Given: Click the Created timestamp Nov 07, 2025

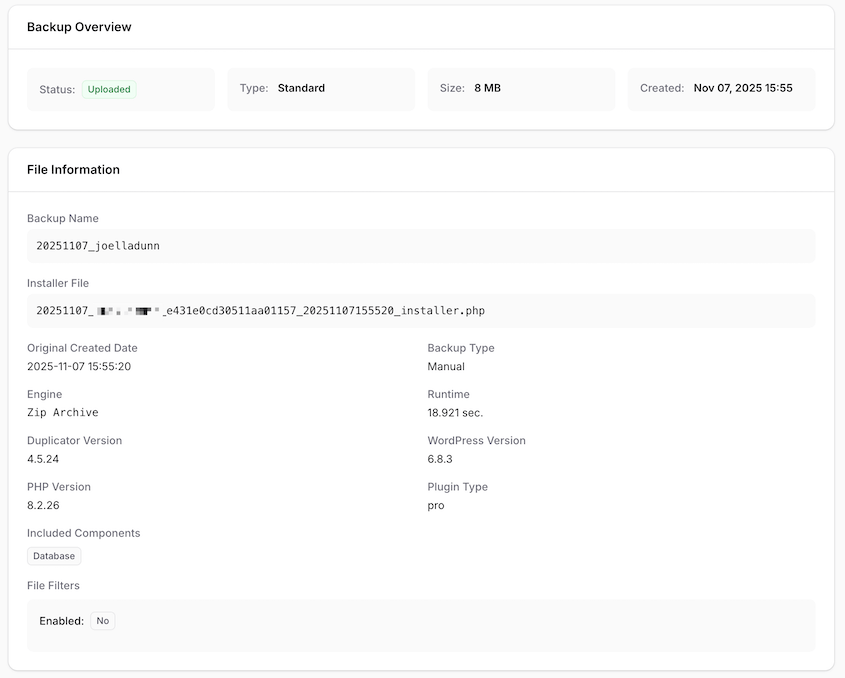Looking at the screenshot, I should pos(744,87).
